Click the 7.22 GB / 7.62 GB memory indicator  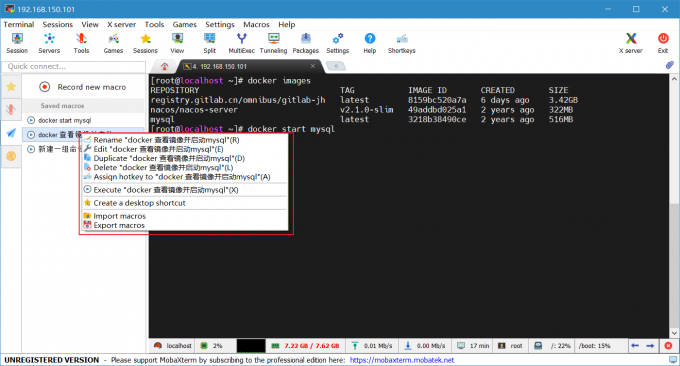pos(305,346)
